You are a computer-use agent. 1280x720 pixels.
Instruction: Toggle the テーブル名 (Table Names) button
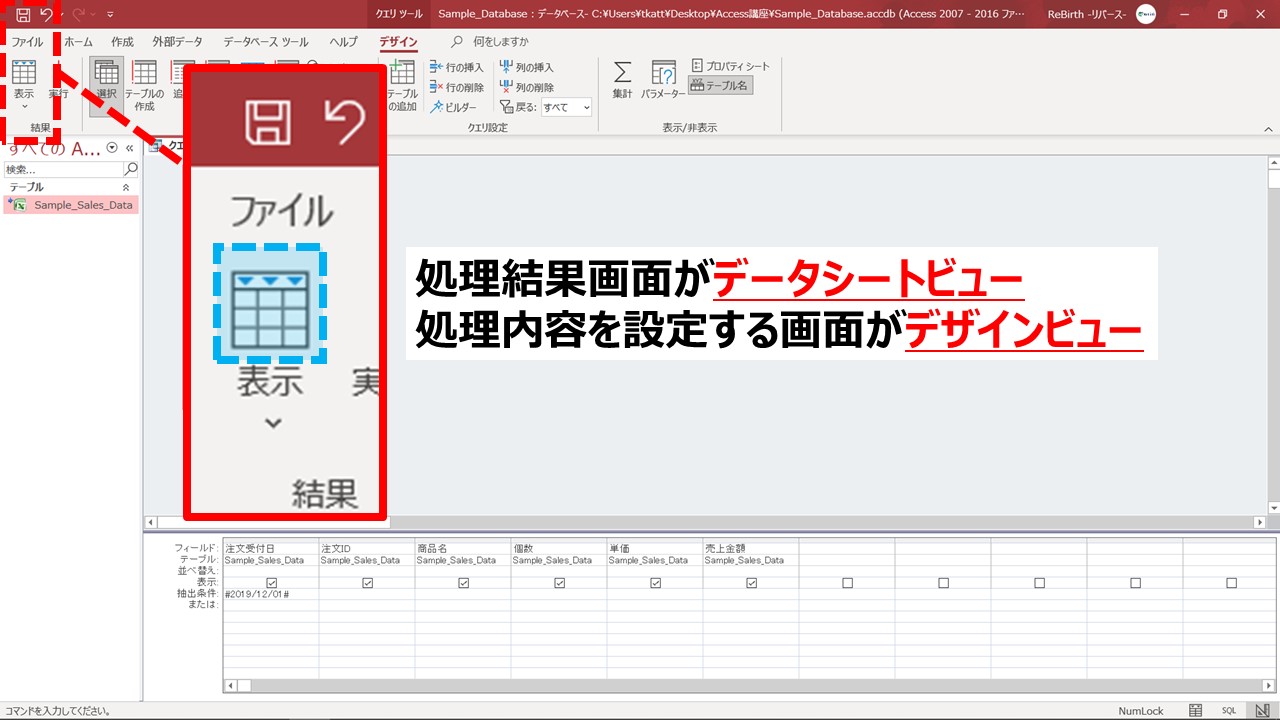point(720,86)
